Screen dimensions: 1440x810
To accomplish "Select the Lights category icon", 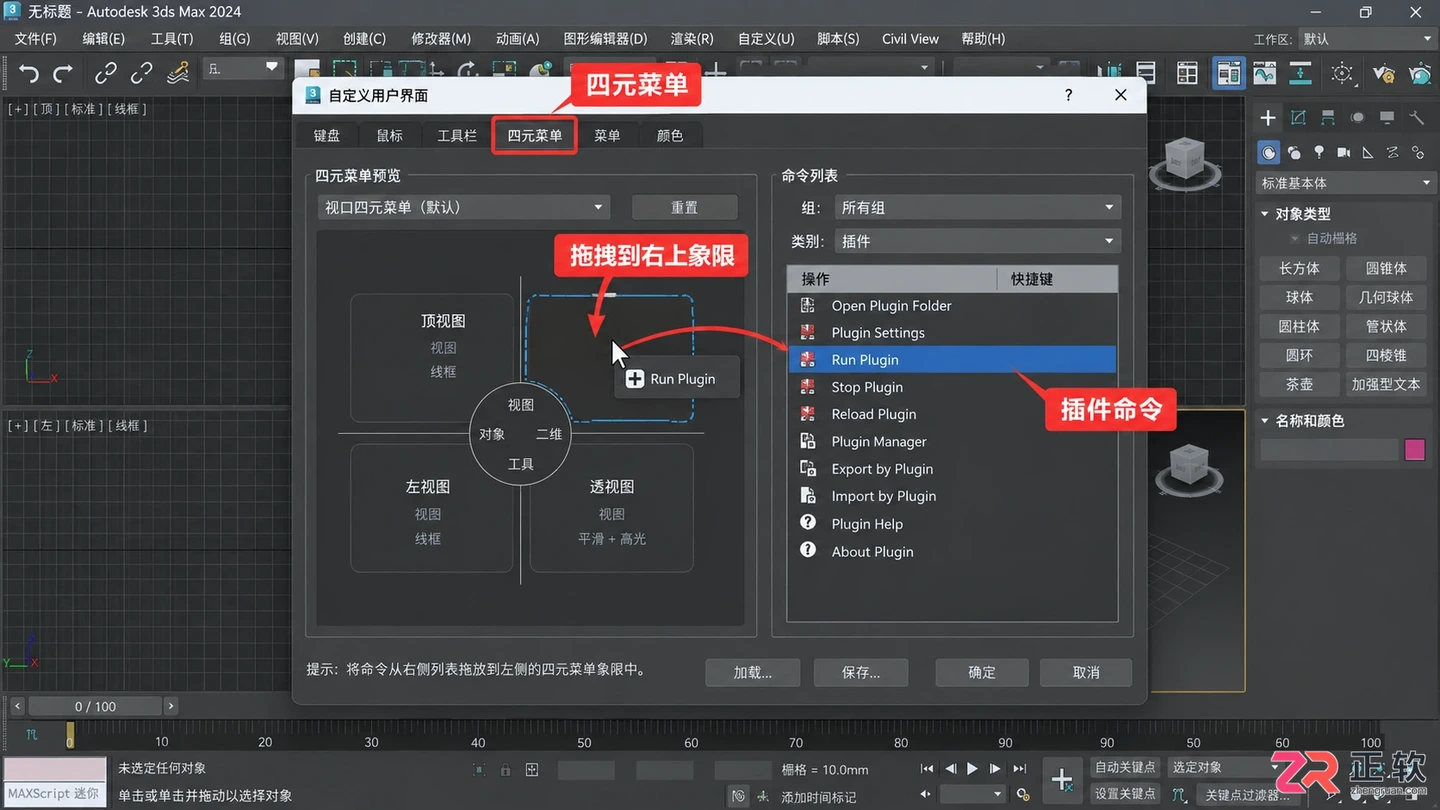I will coord(1319,153).
